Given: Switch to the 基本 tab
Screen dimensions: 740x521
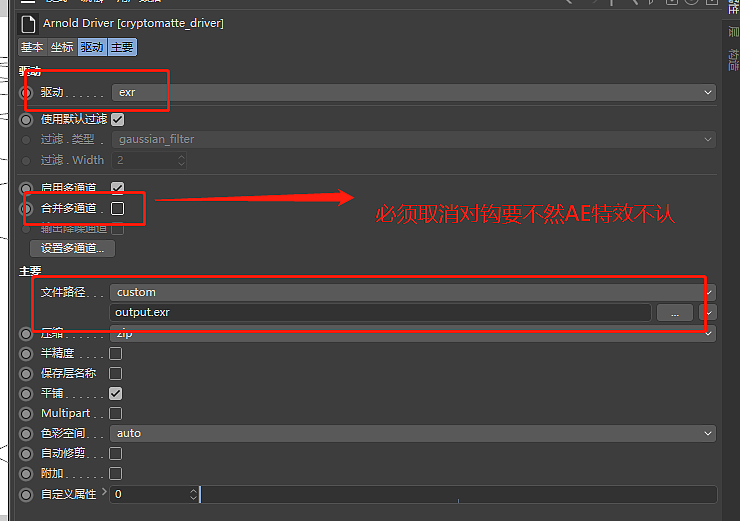Looking at the screenshot, I should [32, 47].
